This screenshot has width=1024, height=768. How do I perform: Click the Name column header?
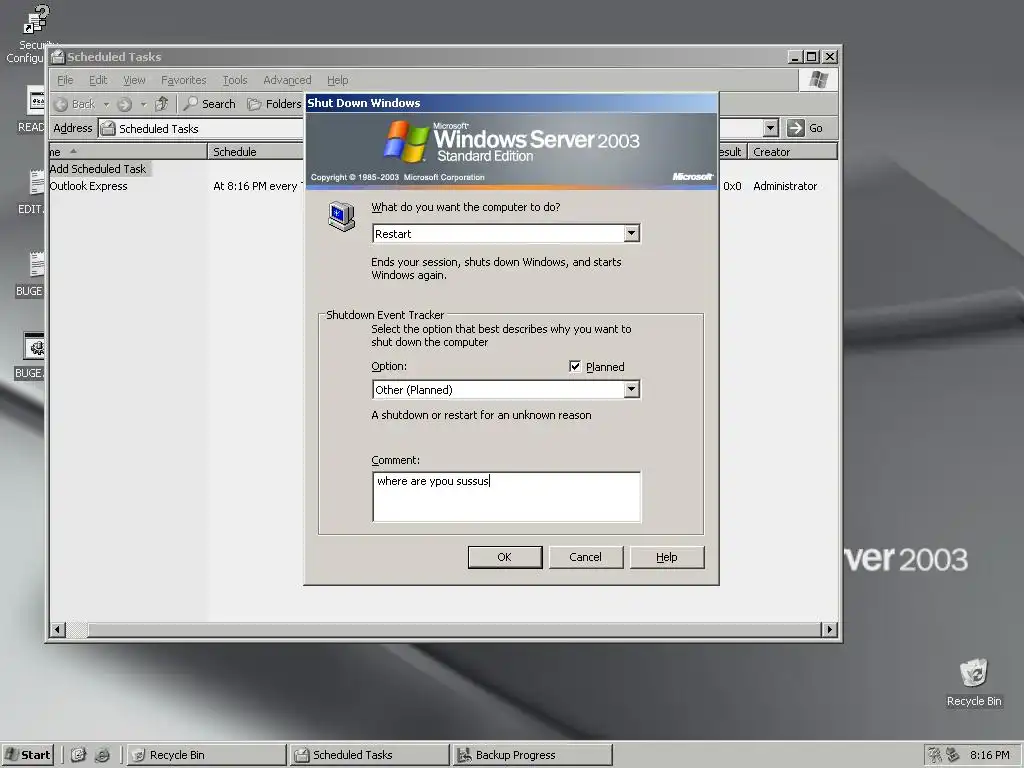128,152
